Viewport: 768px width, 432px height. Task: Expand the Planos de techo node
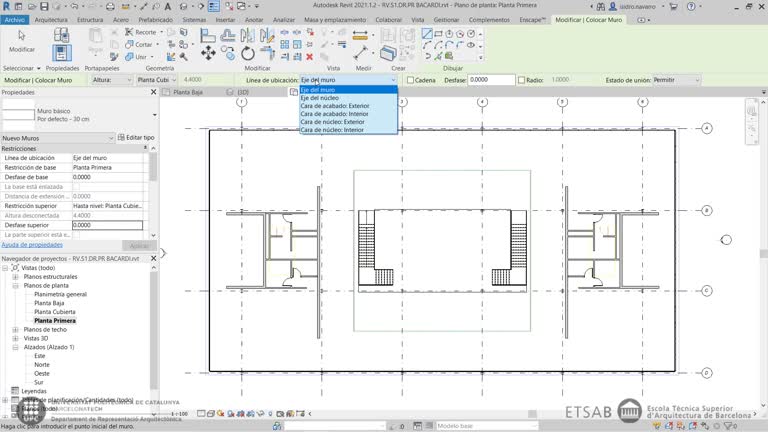coord(15,329)
